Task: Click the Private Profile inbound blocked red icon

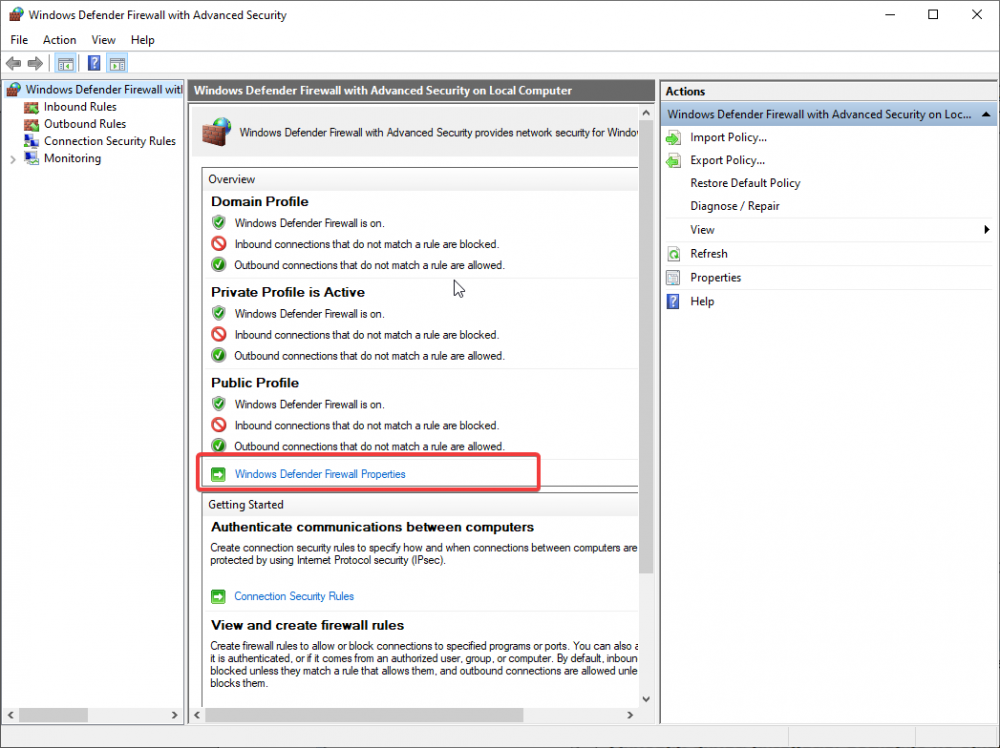Action: 219,334
